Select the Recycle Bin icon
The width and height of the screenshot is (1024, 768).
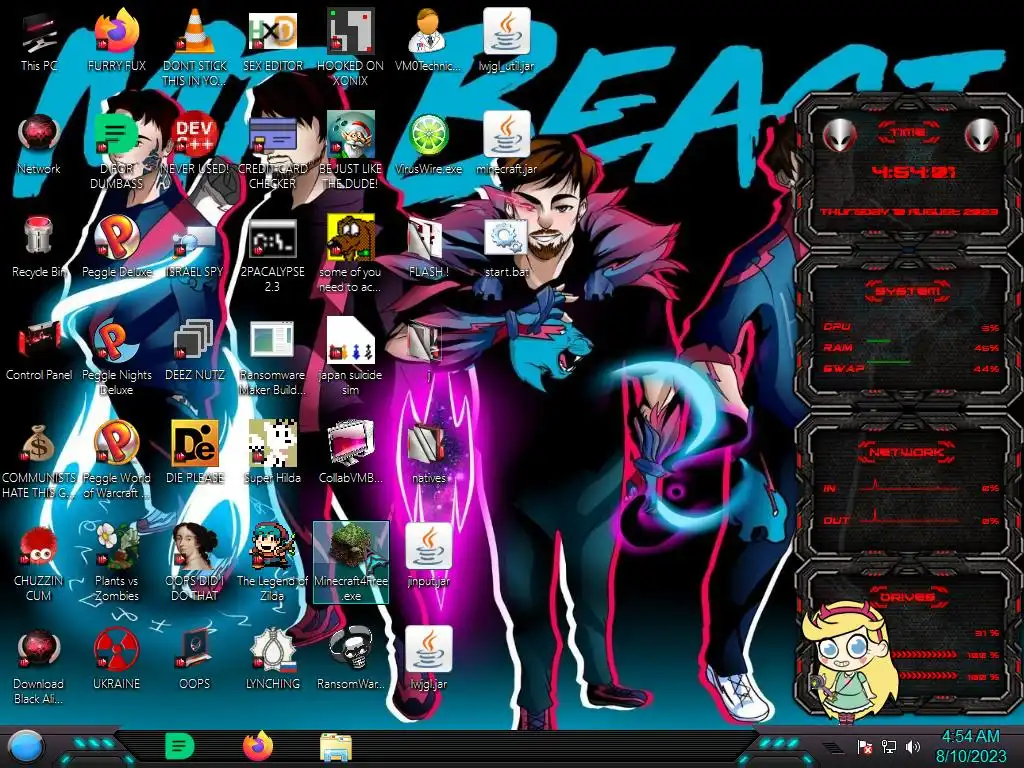point(39,248)
